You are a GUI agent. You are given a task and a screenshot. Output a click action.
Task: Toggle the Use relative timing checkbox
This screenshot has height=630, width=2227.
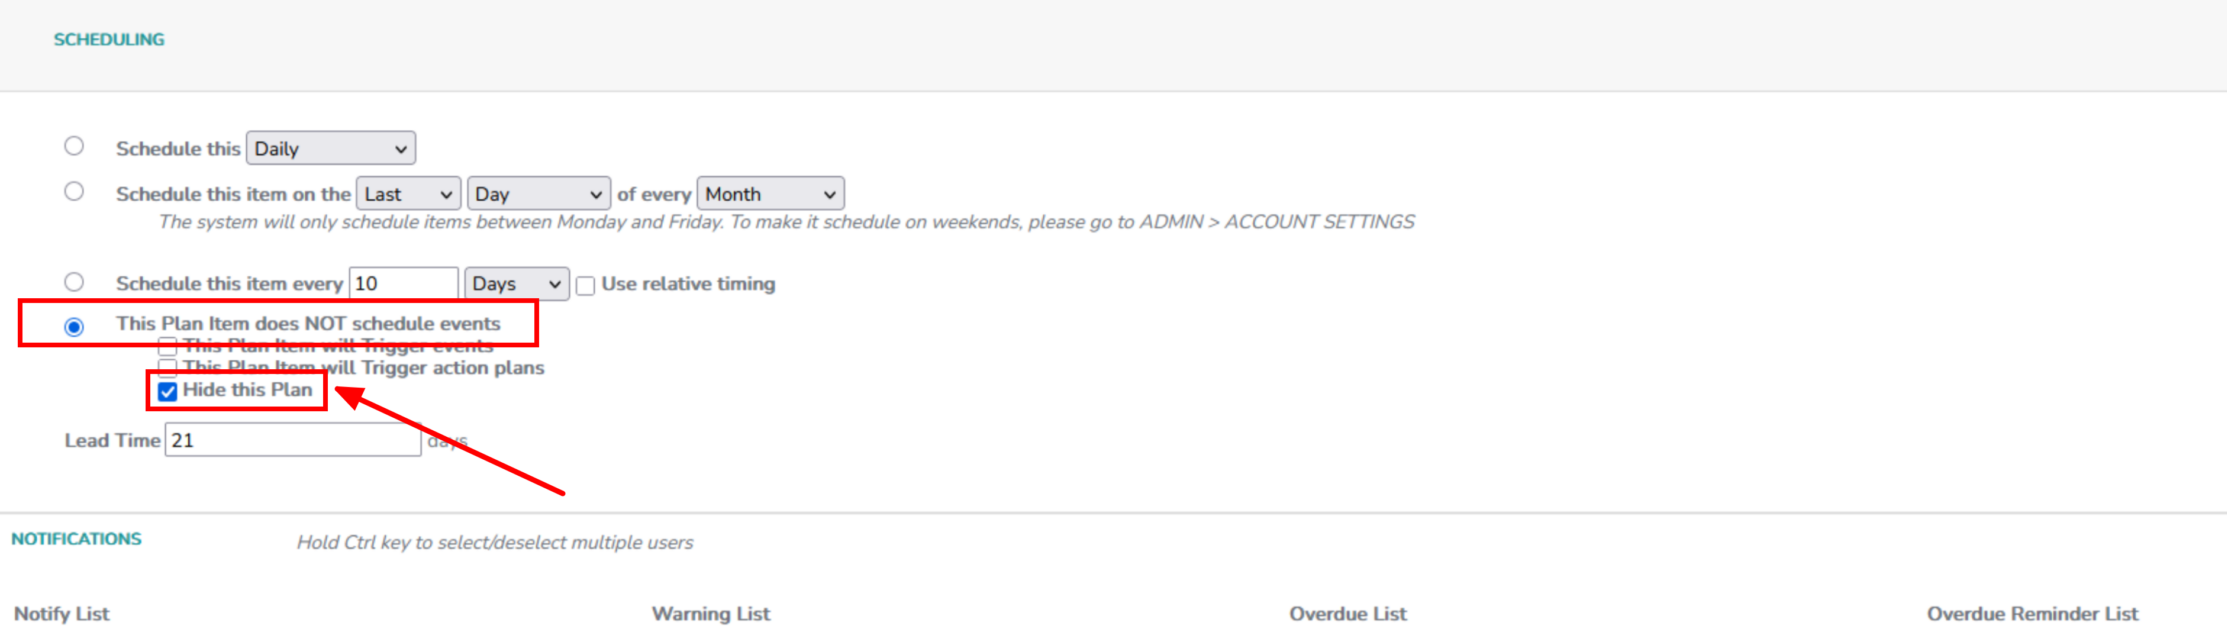[586, 286]
